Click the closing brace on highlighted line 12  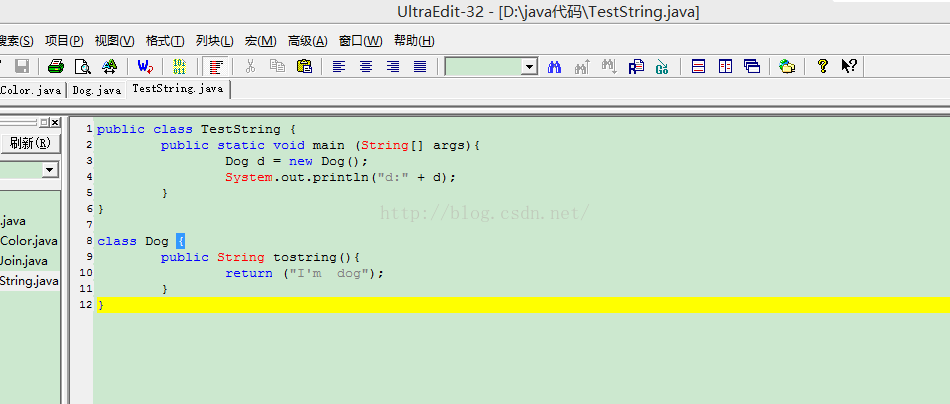coord(101,305)
